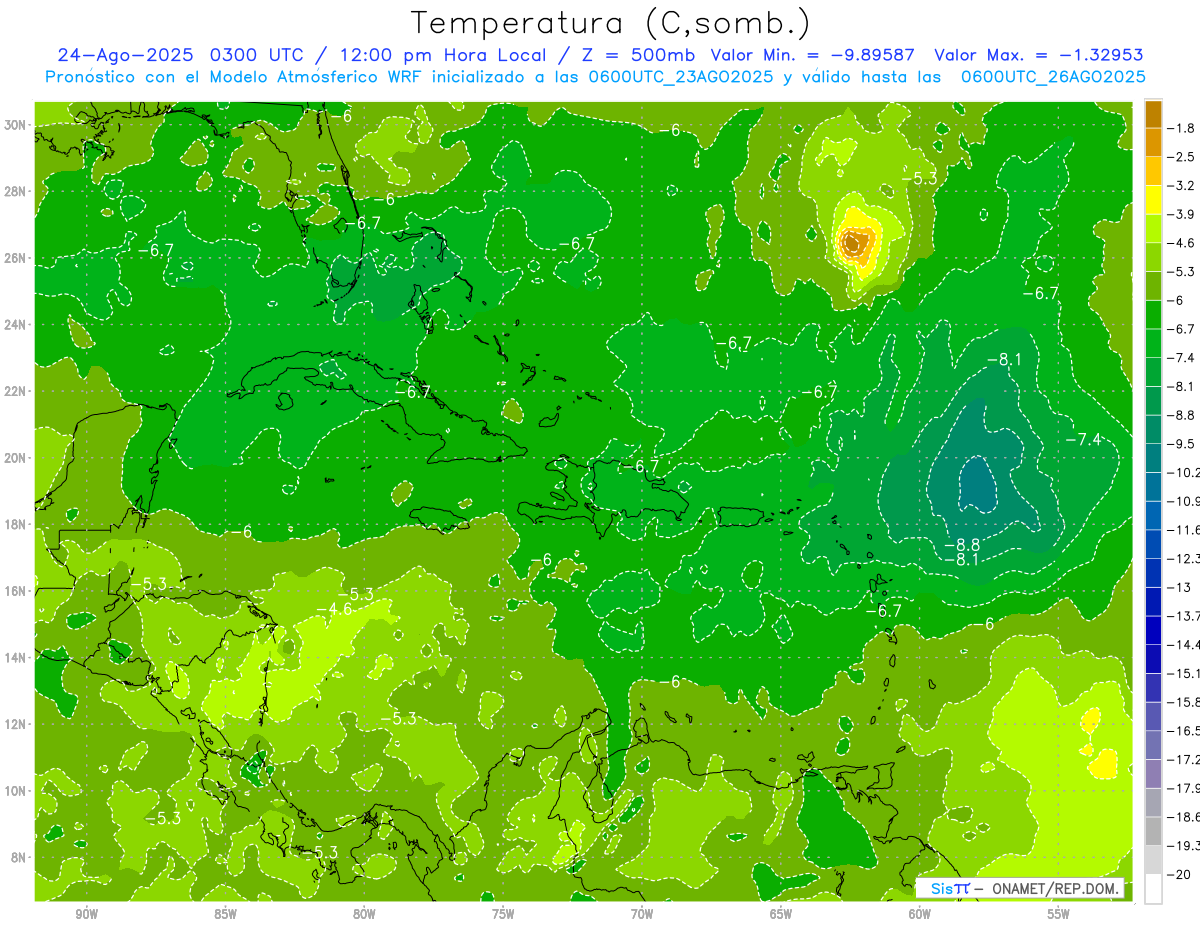
Task: Click the gray legend swatch between -18.6 and -19.3
Action: (1153, 831)
